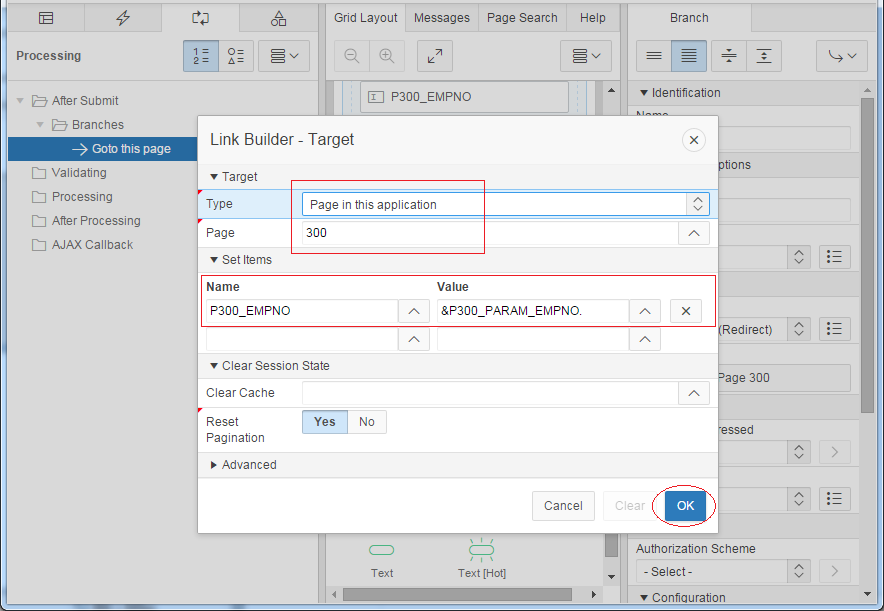Screen dimensions: 884x611
Task: Open Page Shared Components tab icon
Action: click(278, 18)
